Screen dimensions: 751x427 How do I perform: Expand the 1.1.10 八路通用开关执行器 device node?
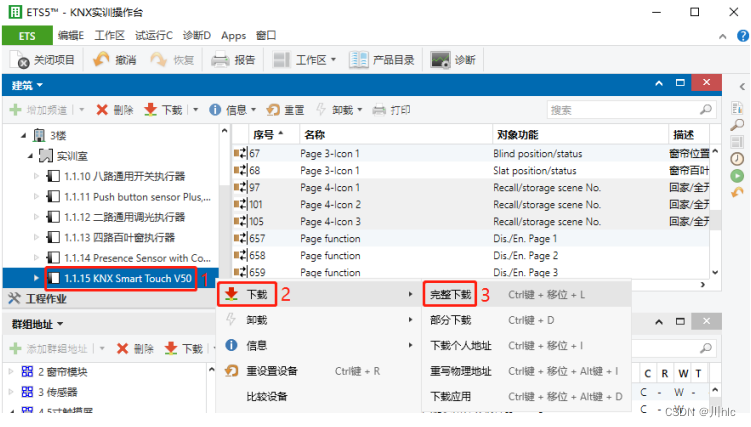[x=37, y=176]
